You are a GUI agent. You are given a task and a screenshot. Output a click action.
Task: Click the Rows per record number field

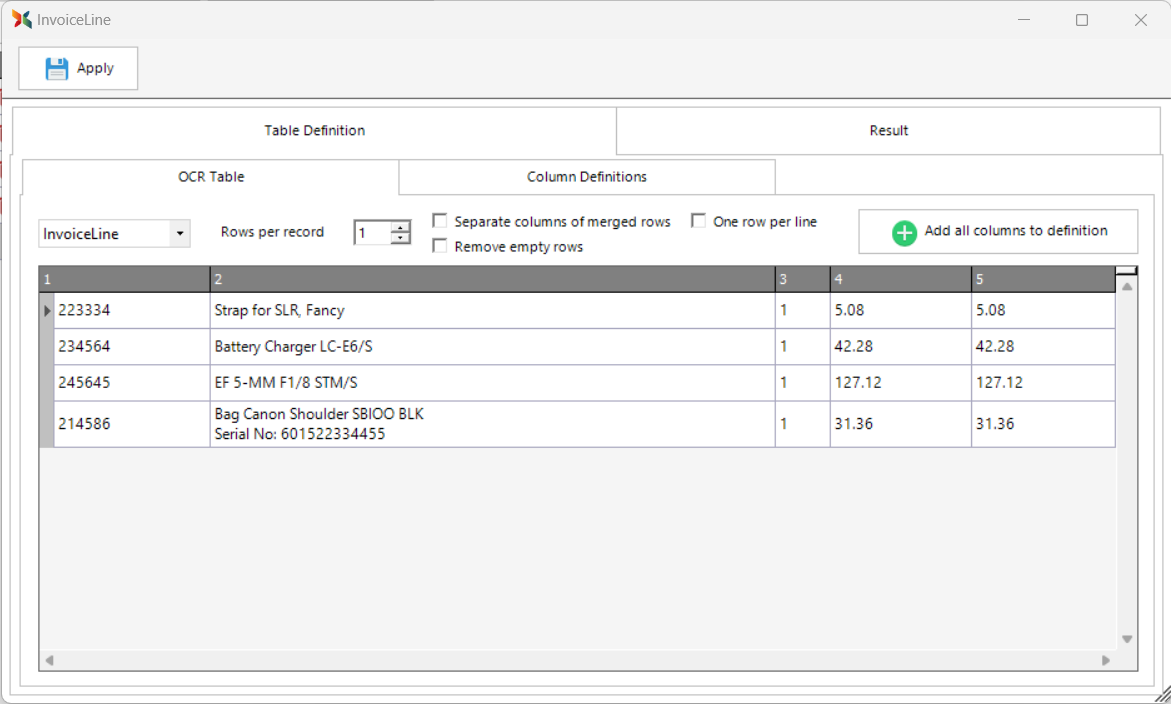(x=372, y=233)
